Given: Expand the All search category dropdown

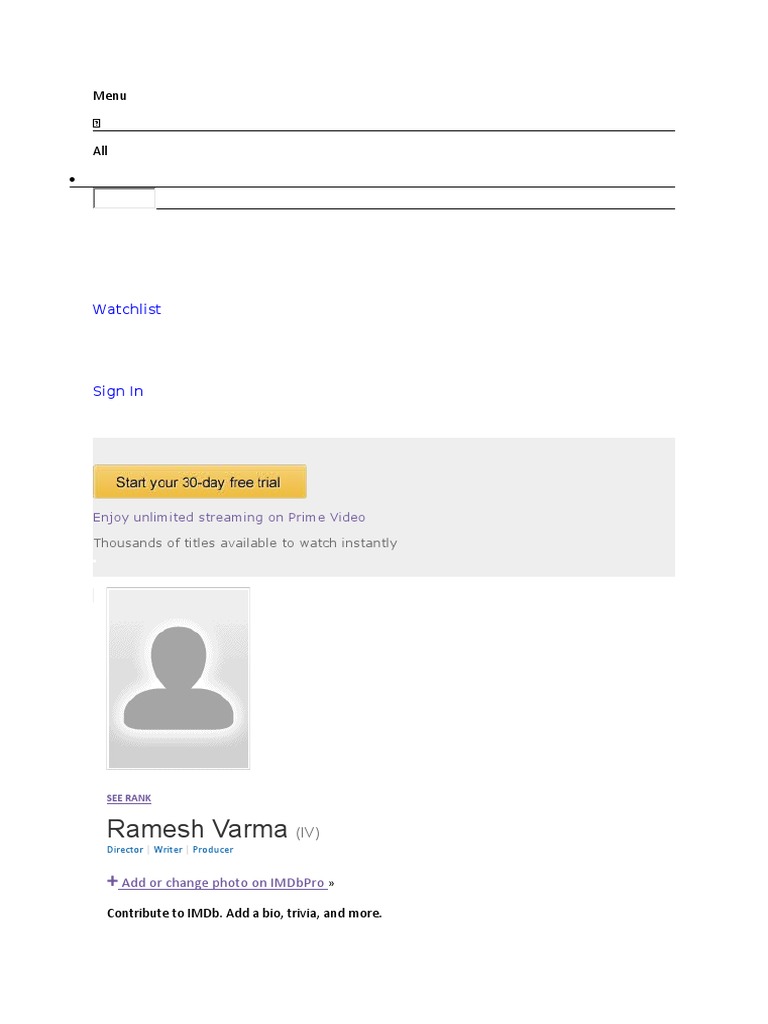Looking at the screenshot, I should click(x=100, y=151).
